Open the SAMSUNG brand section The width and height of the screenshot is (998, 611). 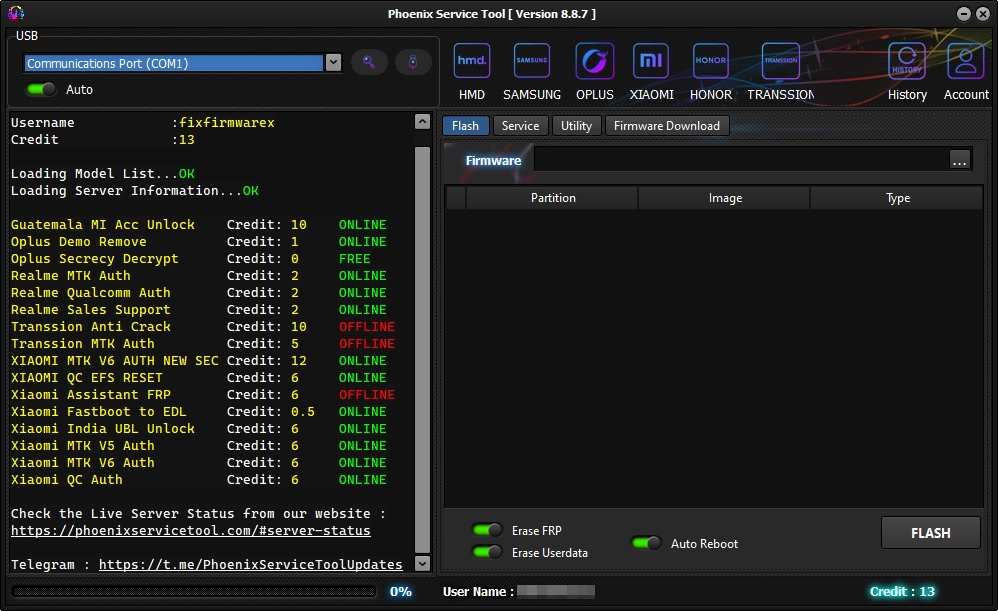click(531, 62)
